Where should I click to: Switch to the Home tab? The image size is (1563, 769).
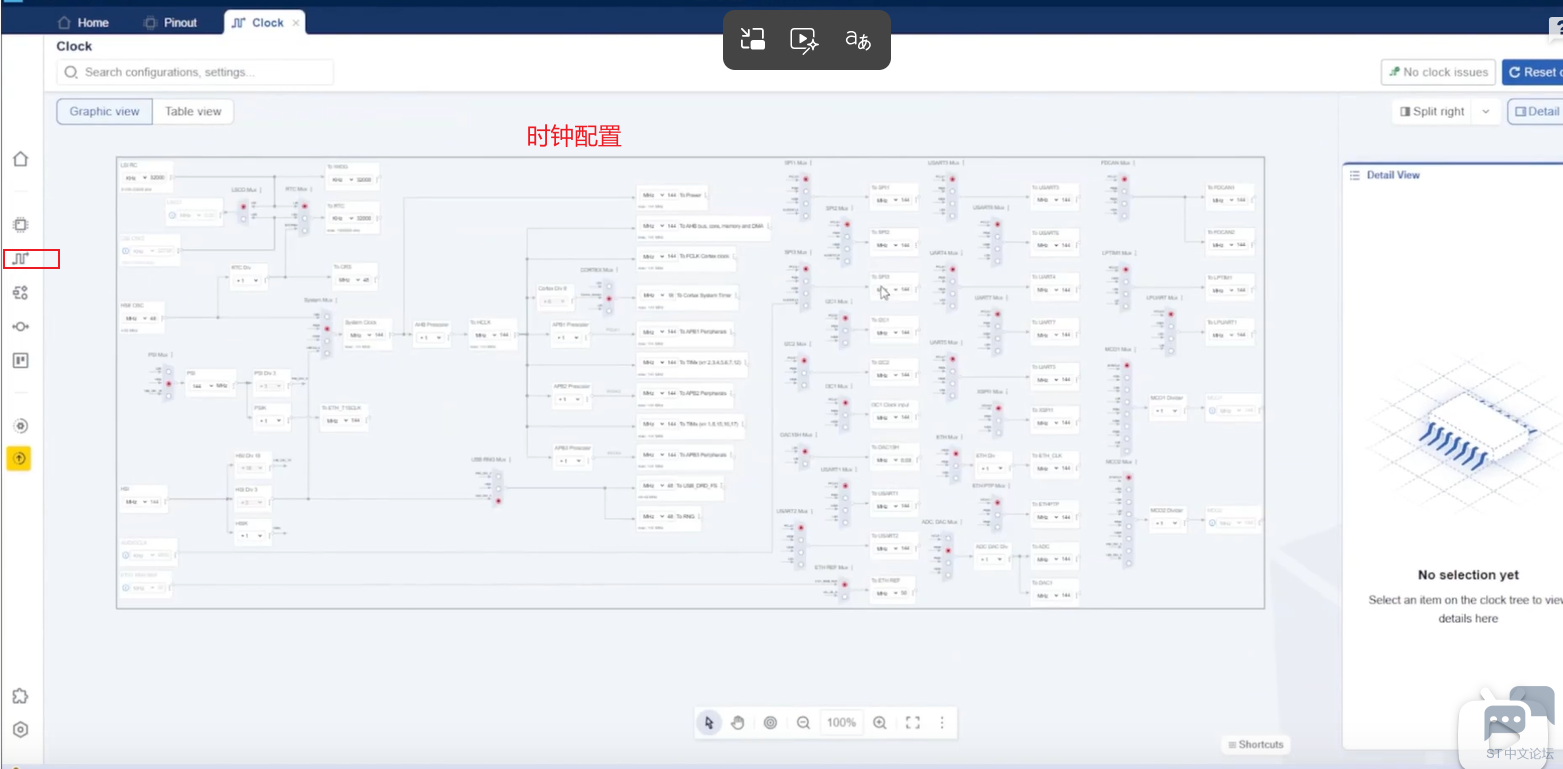[83, 22]
